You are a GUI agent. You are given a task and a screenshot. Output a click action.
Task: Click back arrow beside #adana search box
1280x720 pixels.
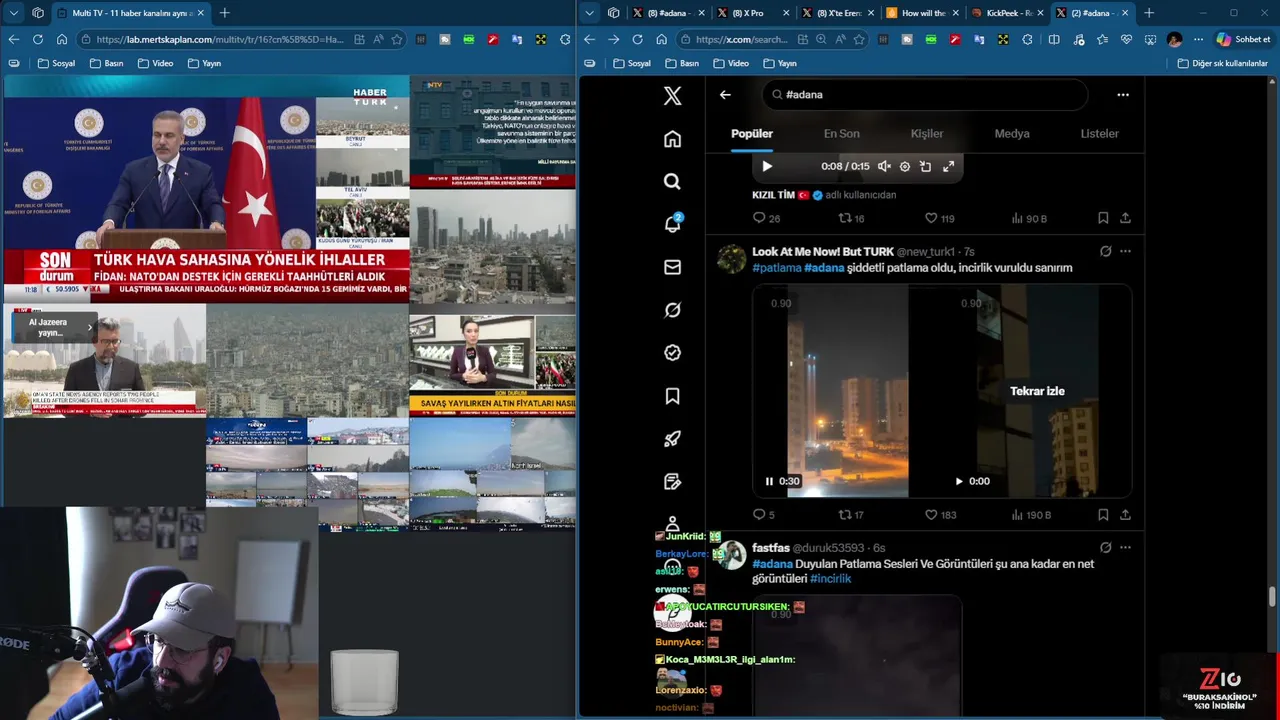coord(725,95)
